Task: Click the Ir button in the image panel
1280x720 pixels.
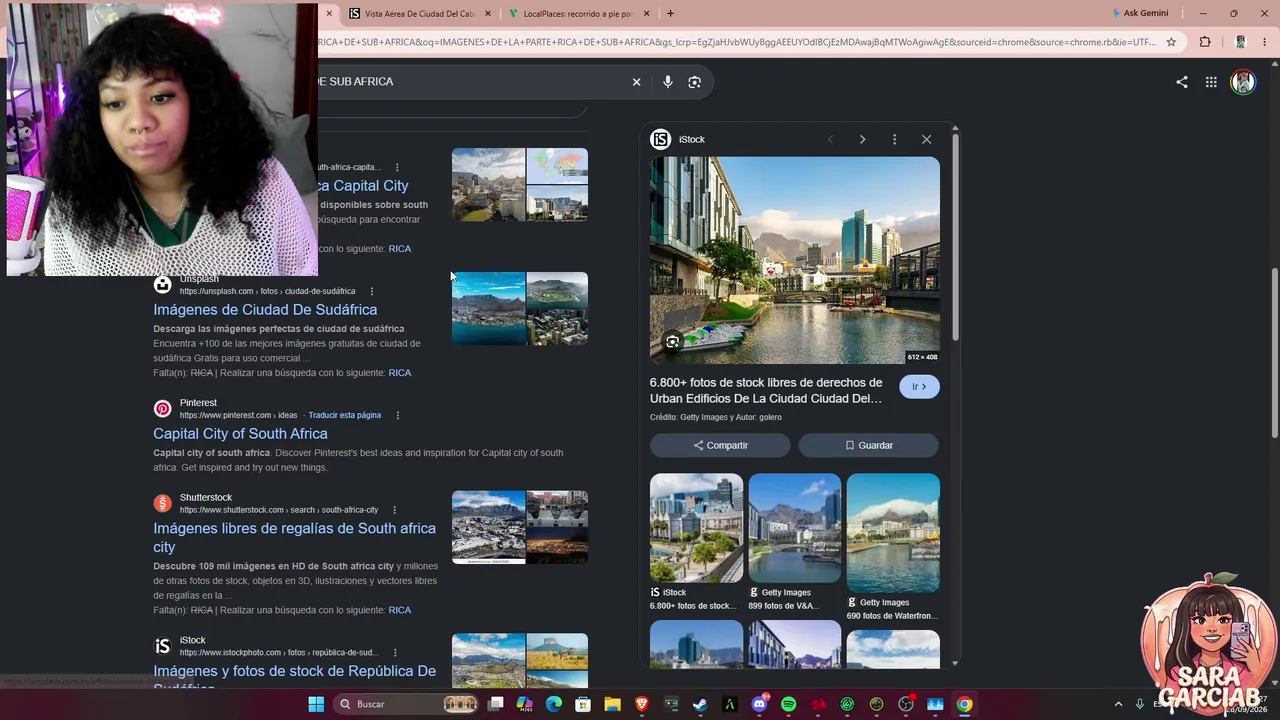Action: coord(919,387)
